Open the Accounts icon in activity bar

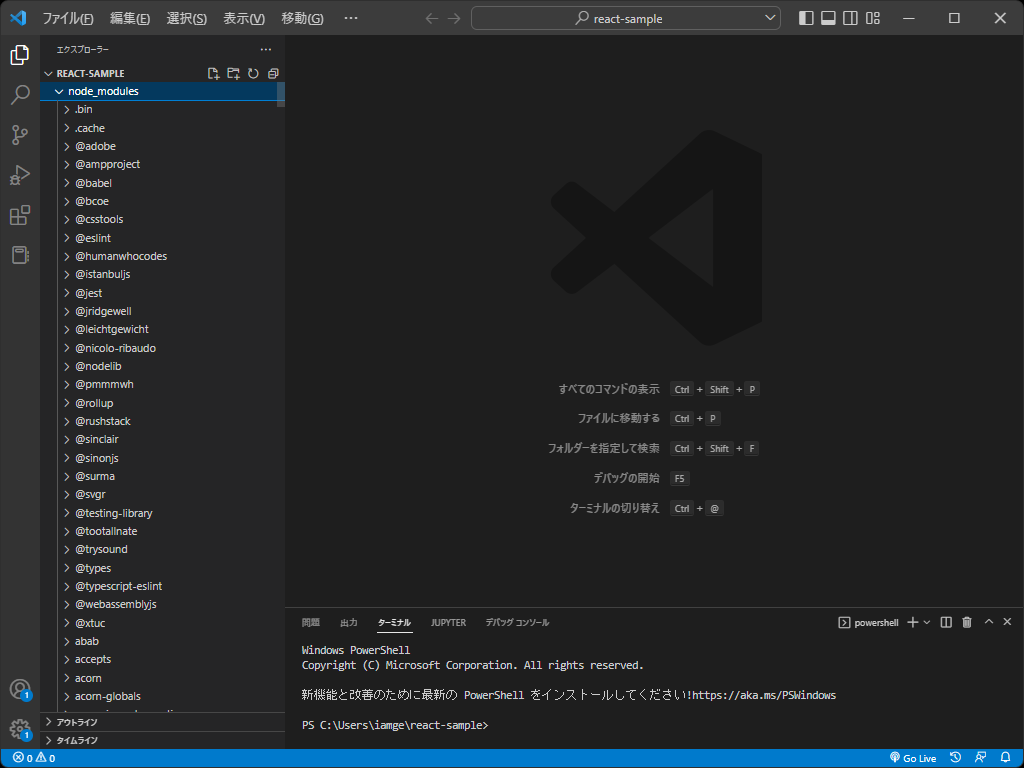pyautogui.click(x=20, y=689)
